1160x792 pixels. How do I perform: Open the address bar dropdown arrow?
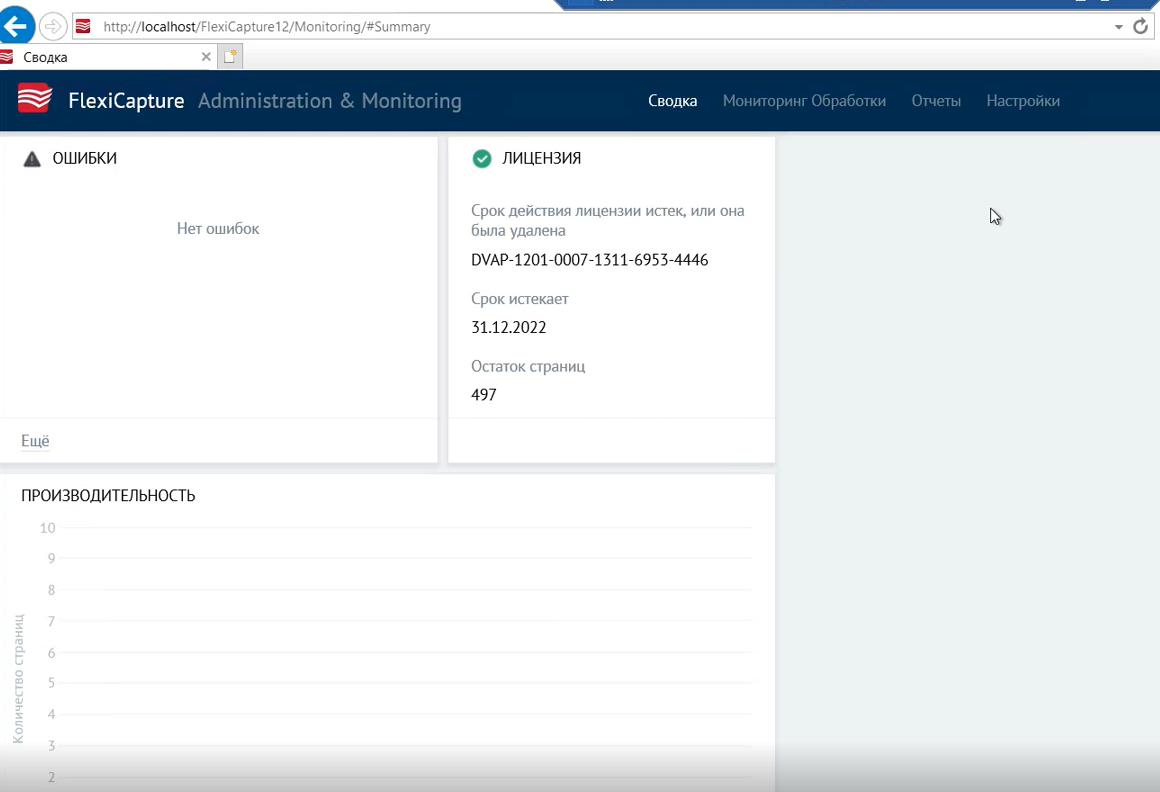[1119, 27]
